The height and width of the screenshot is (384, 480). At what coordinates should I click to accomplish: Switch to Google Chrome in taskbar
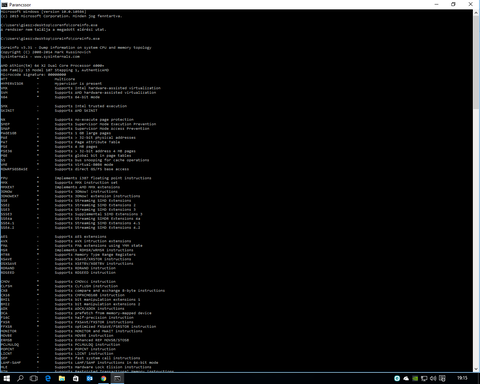point(104,378)
